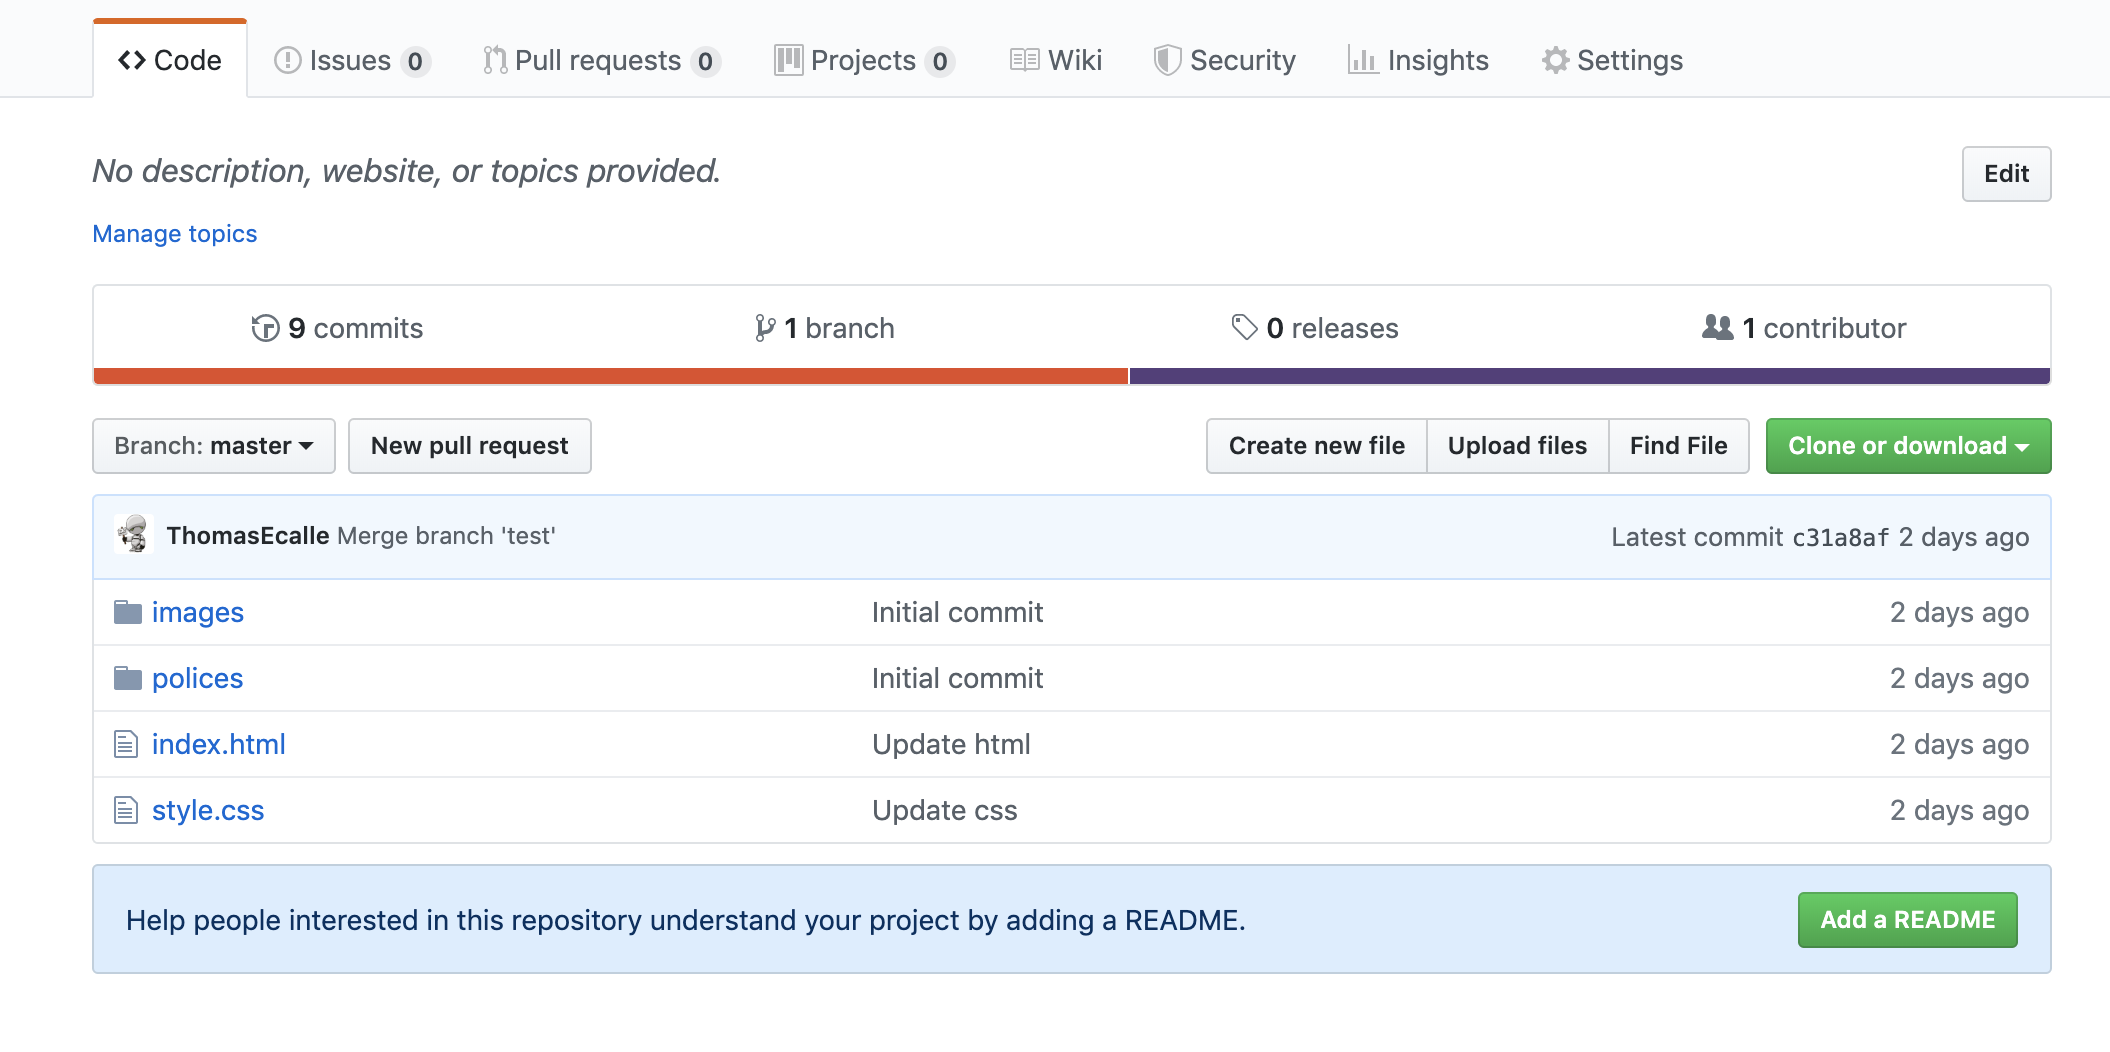The width and height of the screenshot is (2110, 1052).
Task: Expand the Clone or download dropdown
Action: [1909, 446]
